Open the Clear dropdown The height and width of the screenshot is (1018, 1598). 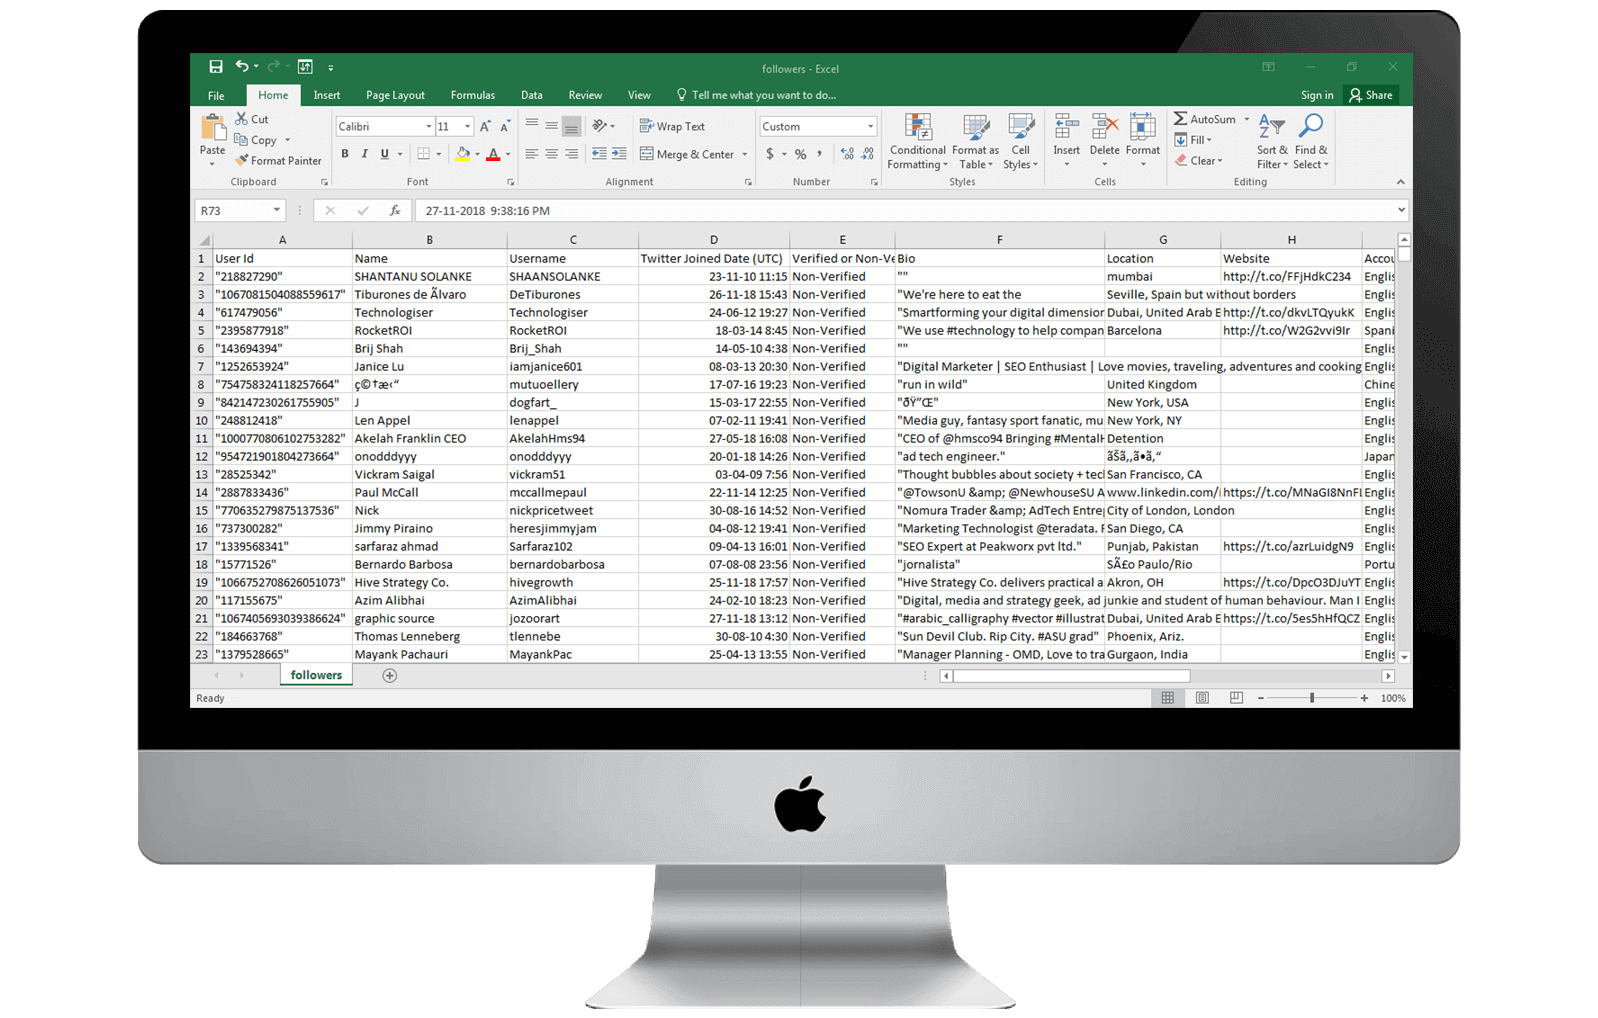[1198, 161]
